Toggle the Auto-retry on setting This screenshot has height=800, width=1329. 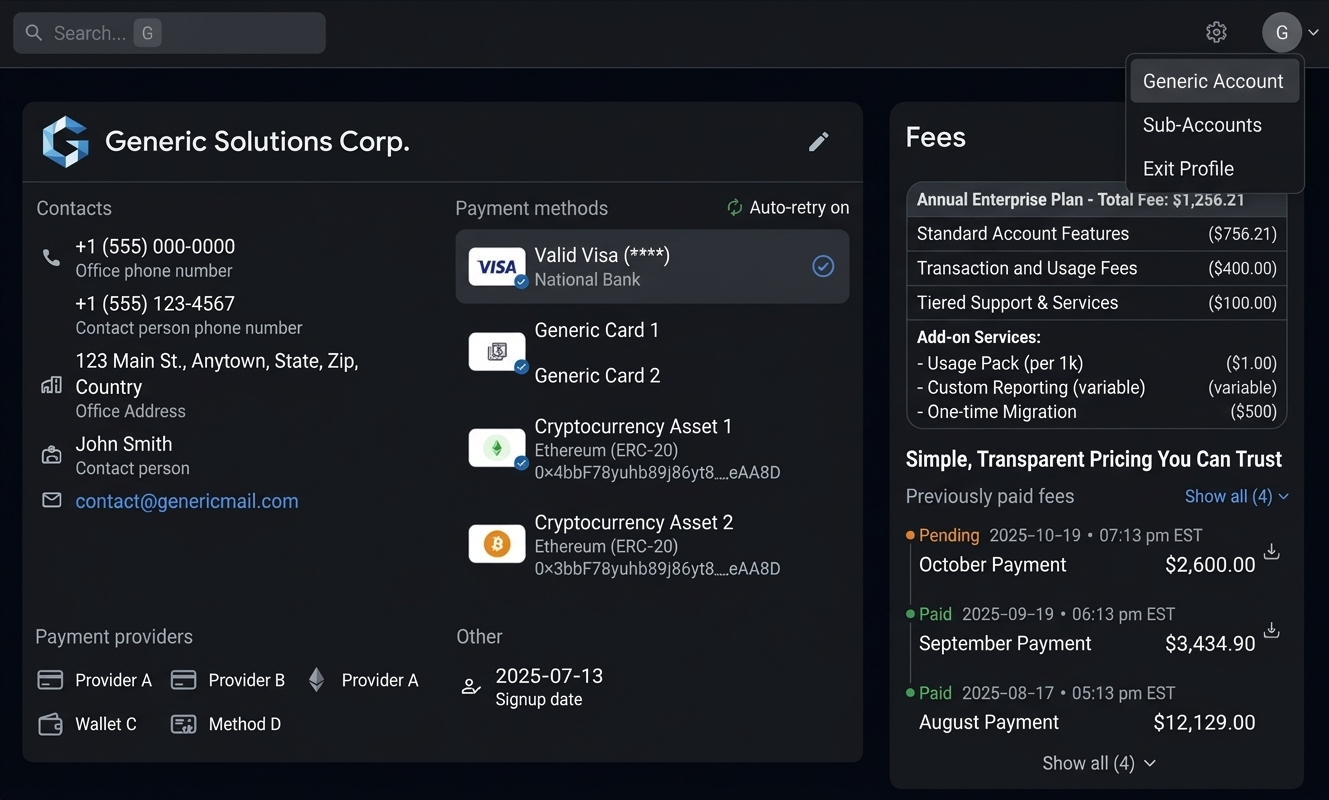tap(788, 208)
